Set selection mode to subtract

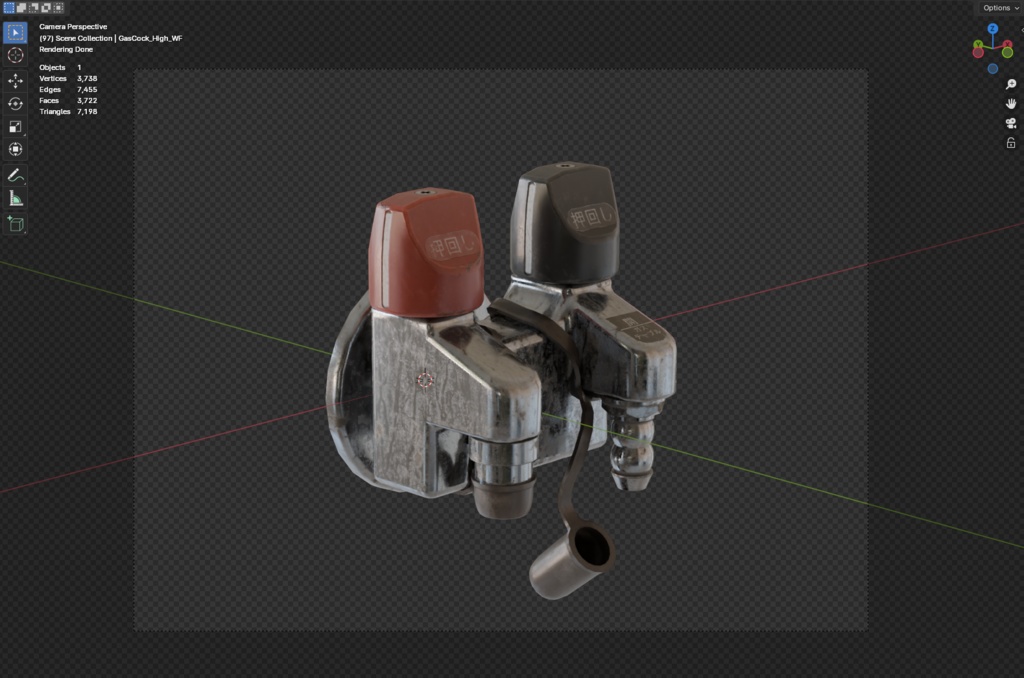[x=33, y=7]
